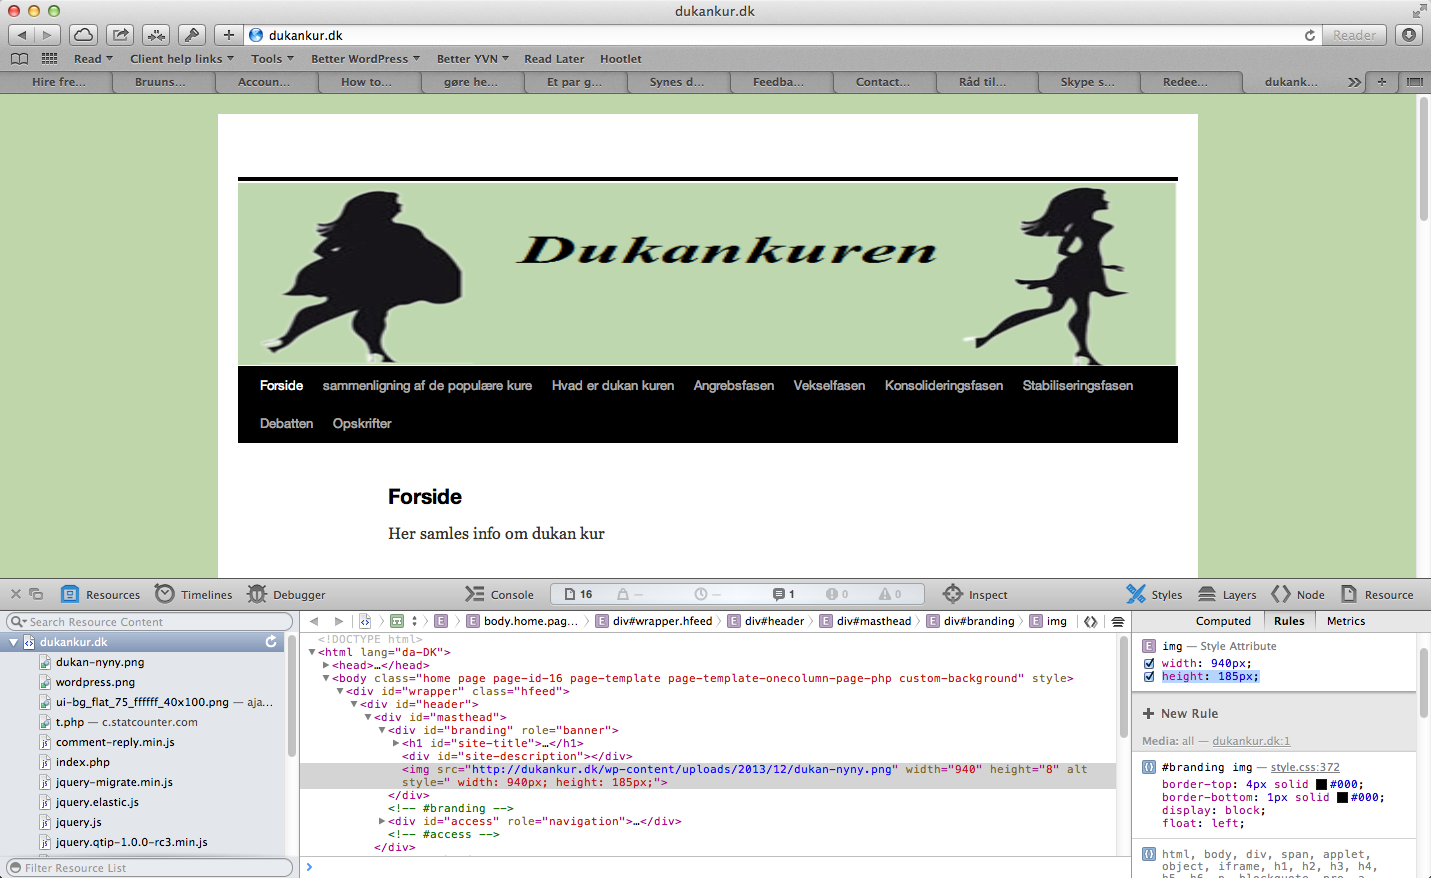Open the Debugger bug icon
Image resolution: width=1431 pixels, height=878 pixels.
257,594
